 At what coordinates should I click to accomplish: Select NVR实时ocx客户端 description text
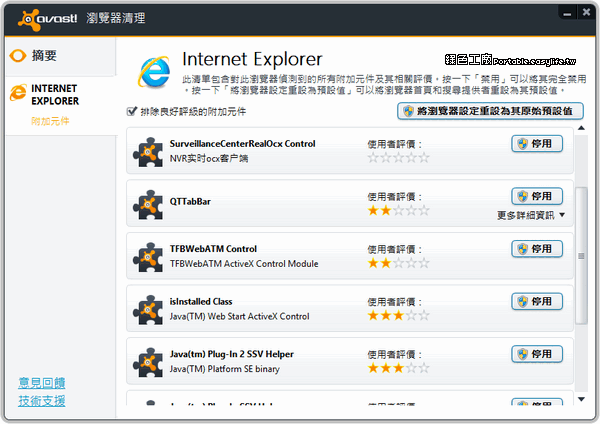209,158
